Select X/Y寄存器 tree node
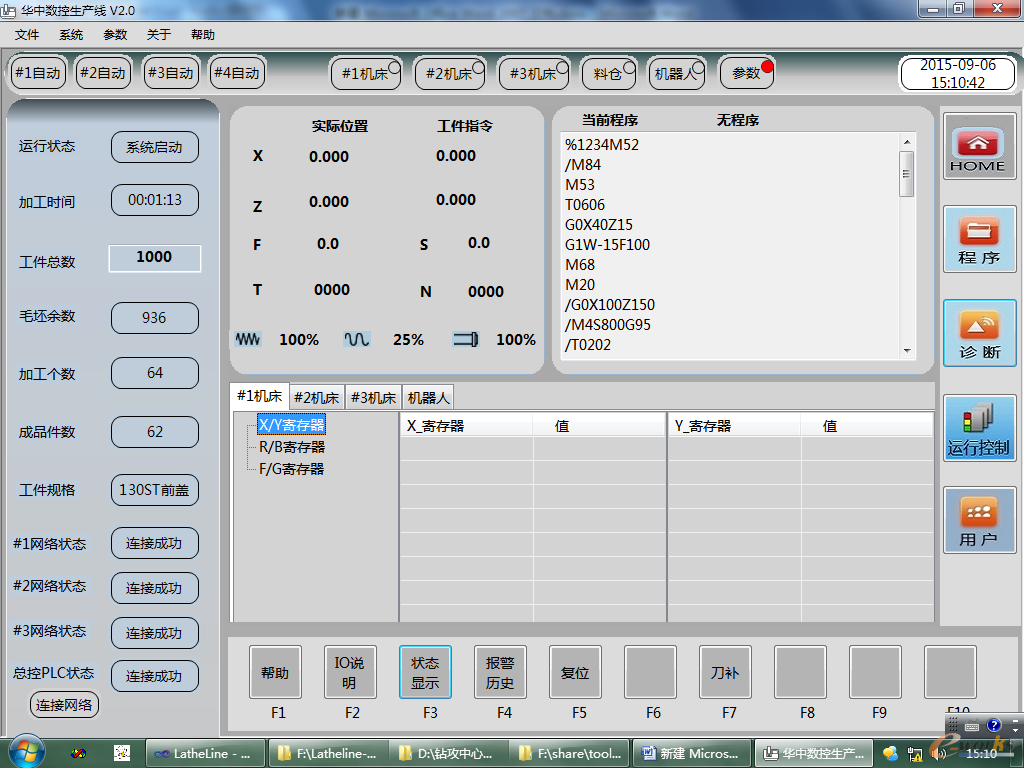 (x=291, y=425)
